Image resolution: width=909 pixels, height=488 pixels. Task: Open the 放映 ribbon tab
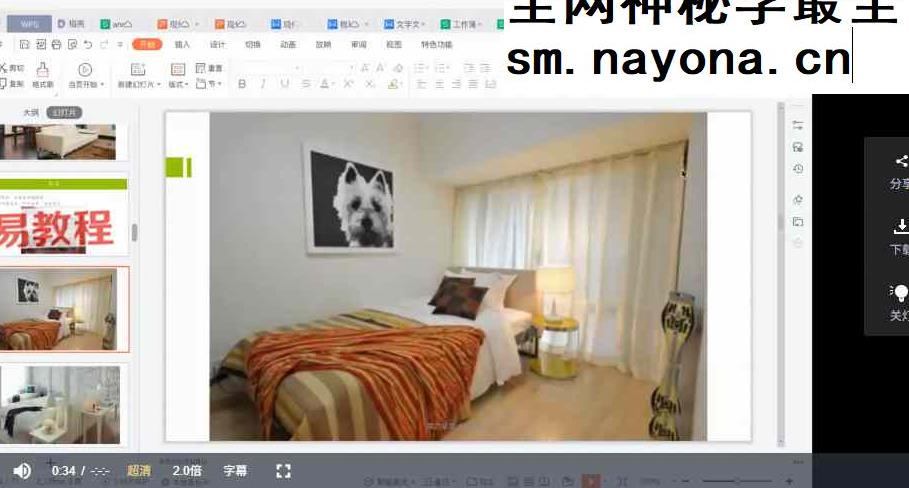tap(323, 44)
